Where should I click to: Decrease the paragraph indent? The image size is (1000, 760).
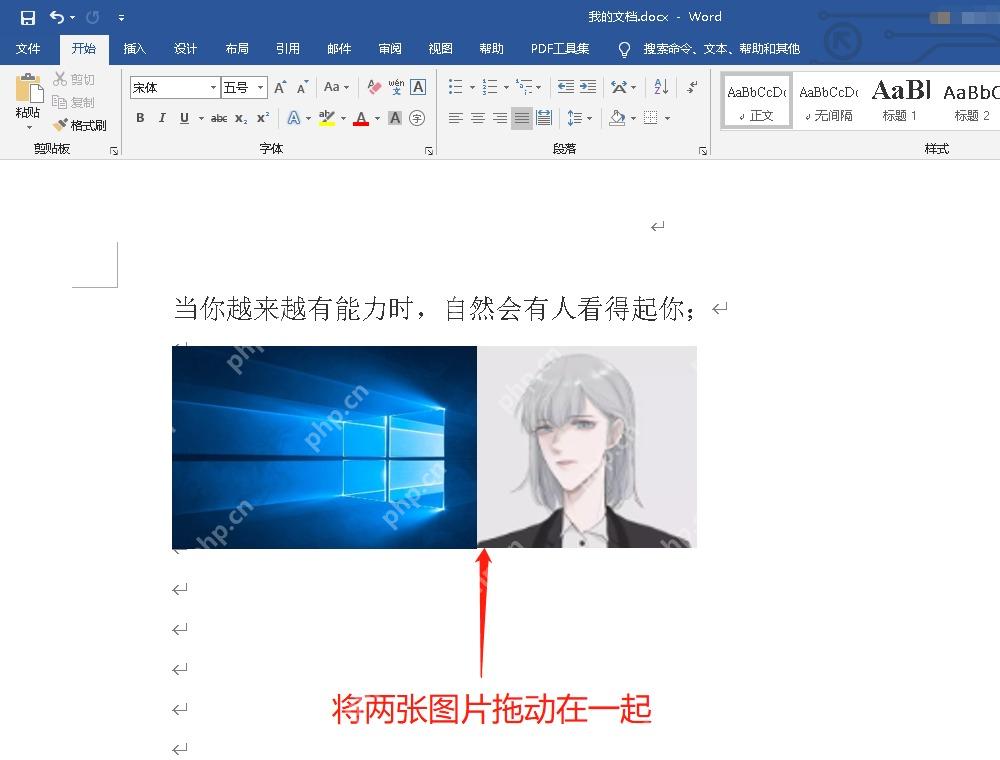[x=566, y=87]
